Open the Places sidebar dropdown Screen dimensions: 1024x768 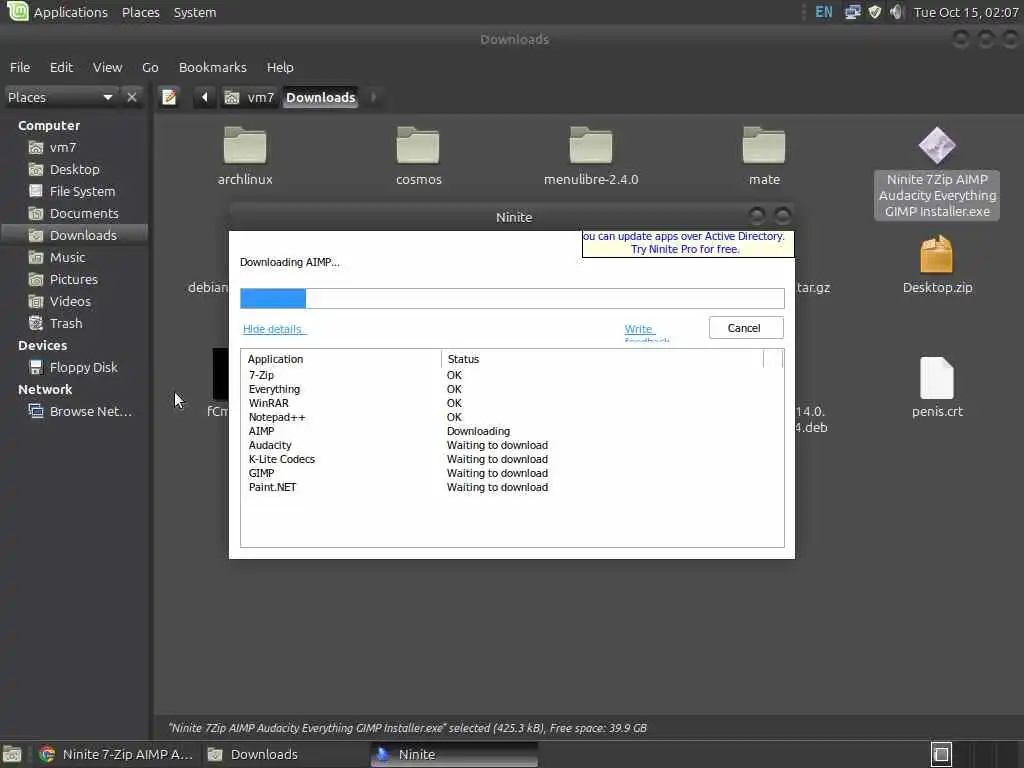[61, 97]
